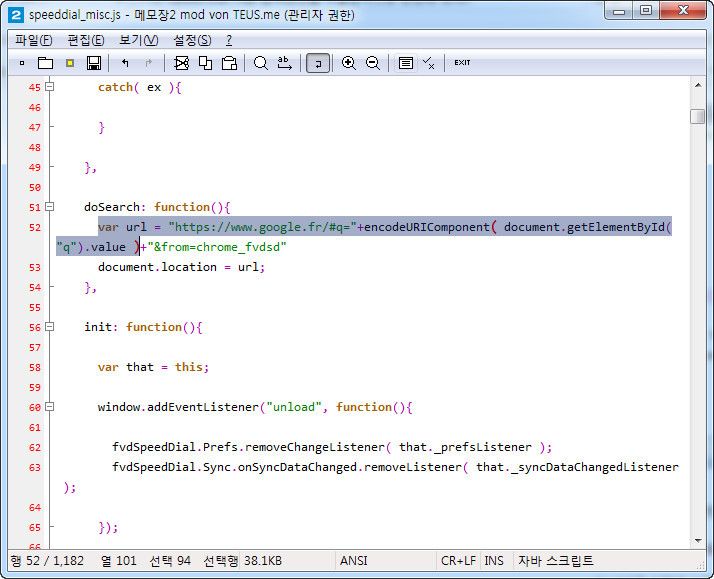Minimize the speeddial_misc.js window
Image resolution: width=714 pixels, height=579 pixels.
click(619, 11)
